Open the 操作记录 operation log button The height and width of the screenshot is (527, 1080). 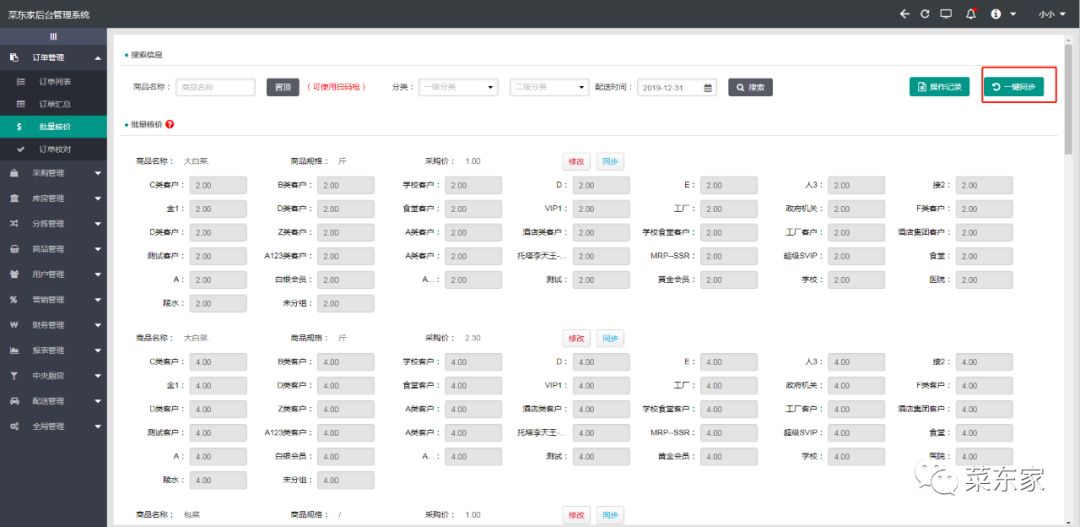point(939,87)
